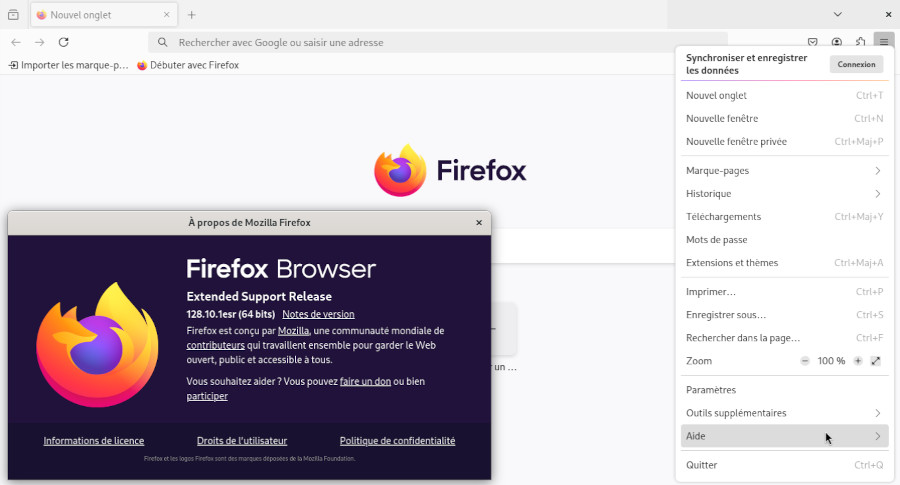Open the Pocket save icon

point(813,42)
